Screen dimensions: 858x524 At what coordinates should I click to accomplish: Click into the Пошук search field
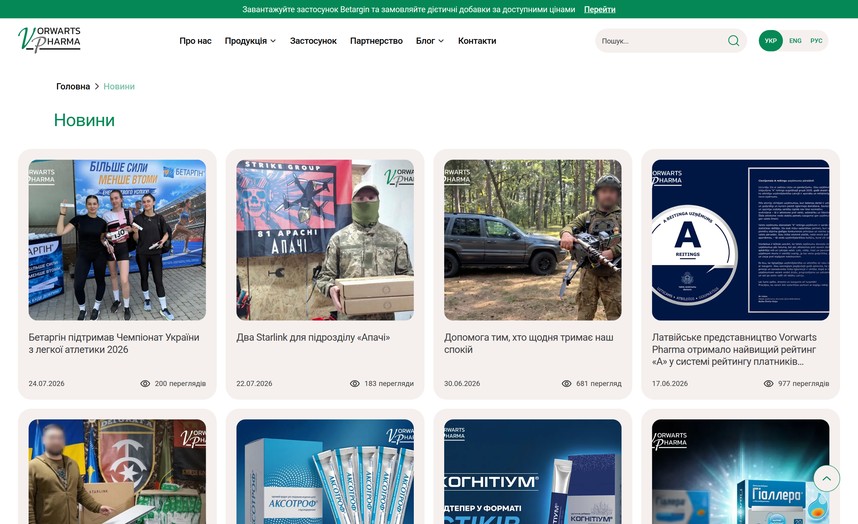662,40
